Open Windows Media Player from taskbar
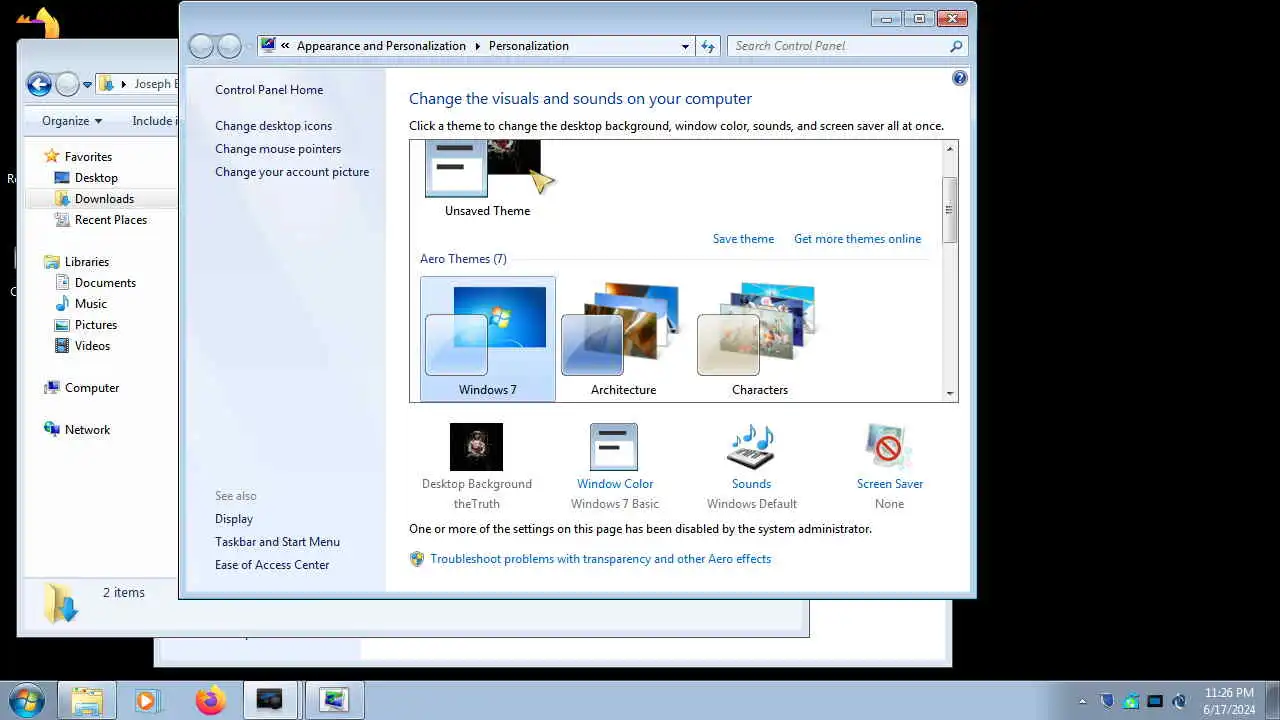Viewport: 1280px width, 720px height. [x=146, y=700]
